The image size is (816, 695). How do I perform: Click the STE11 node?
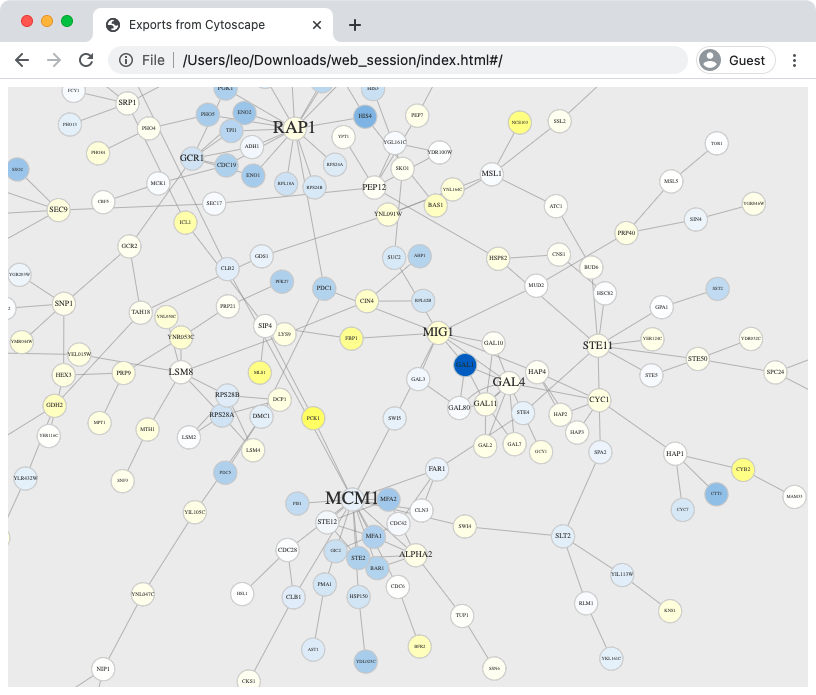point(597,346)
